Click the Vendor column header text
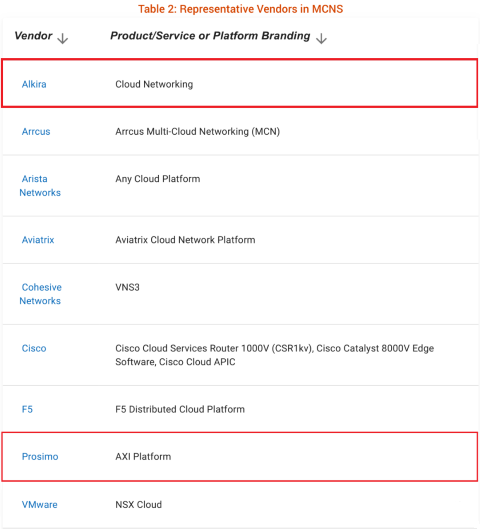480x529 pixels. (x=33, y=35)
